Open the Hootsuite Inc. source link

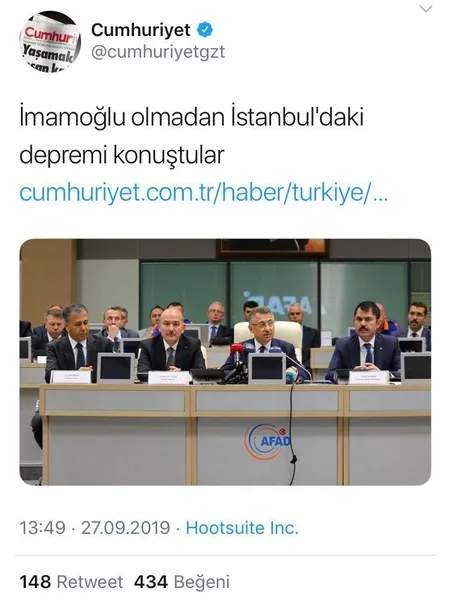tap(242, 528)
